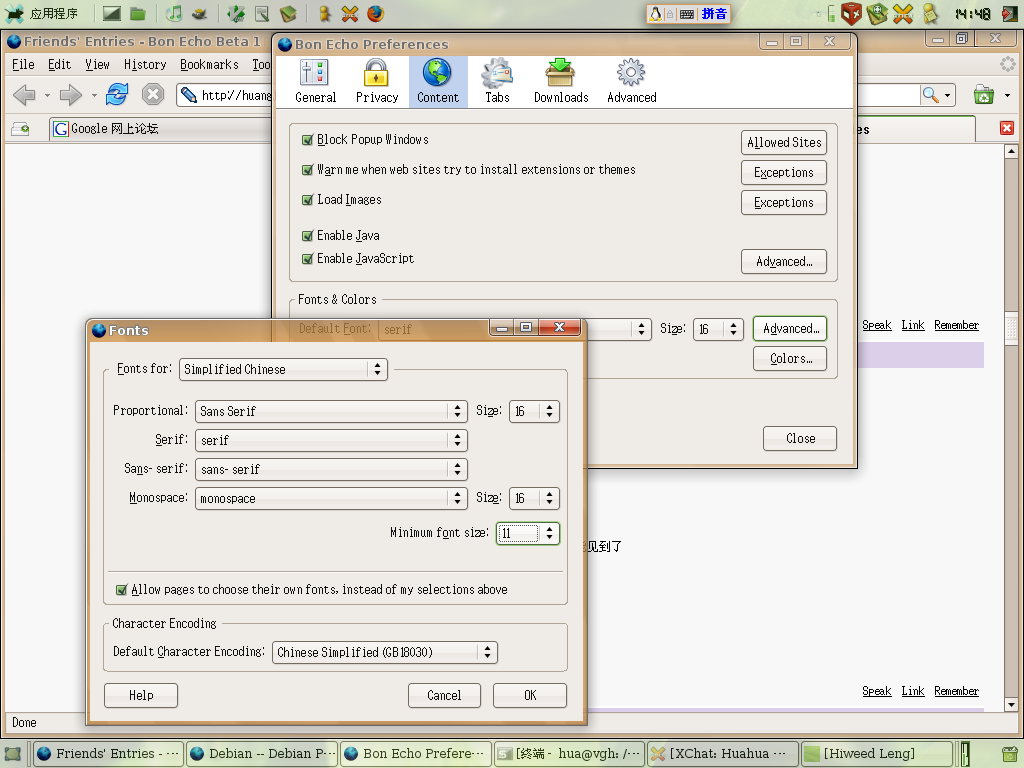Open the Bookmarks menu in browser
The width and height of the screenshot is (1024, 768).
[x=209, y=64]
